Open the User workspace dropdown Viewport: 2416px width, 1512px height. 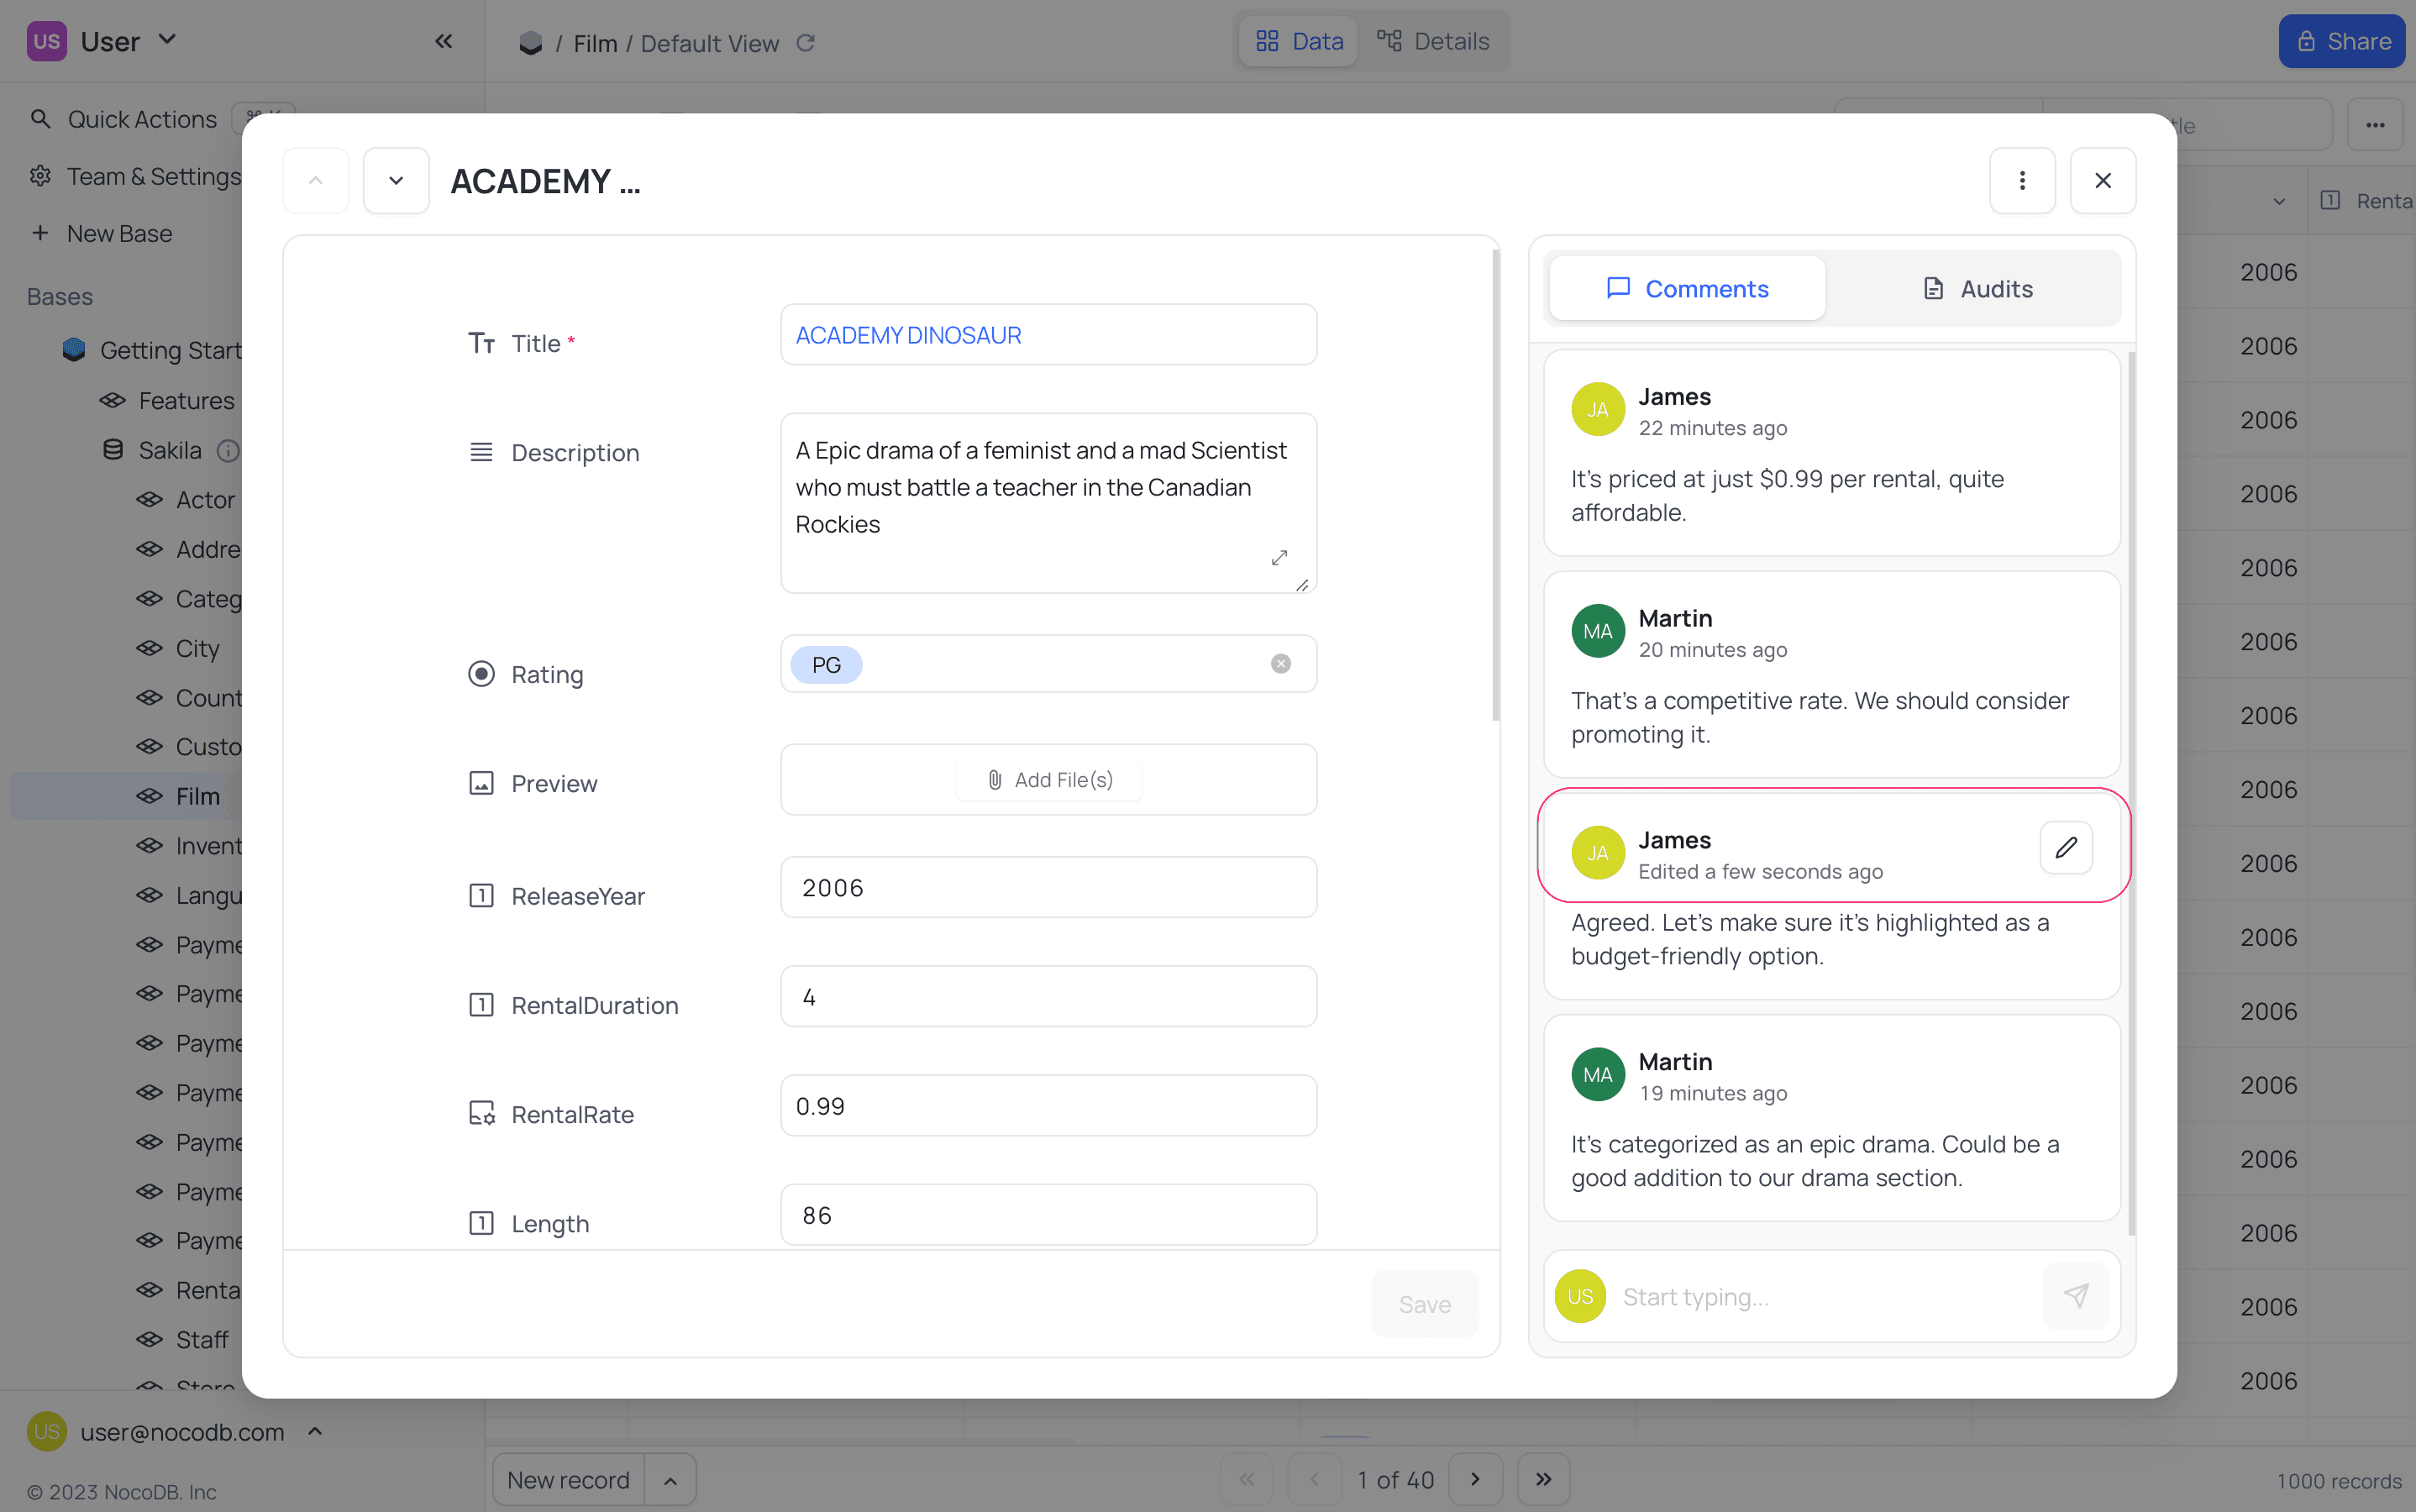click(x=167, y=40)
